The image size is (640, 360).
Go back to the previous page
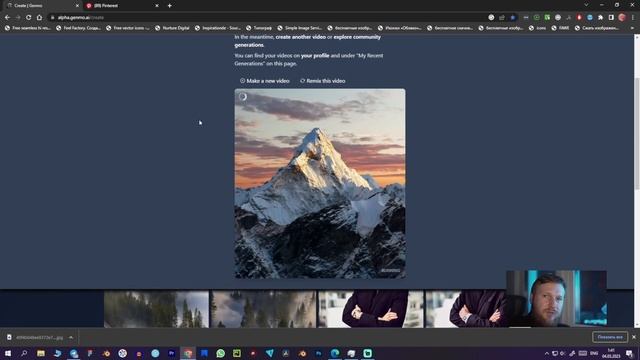[7, 18]
